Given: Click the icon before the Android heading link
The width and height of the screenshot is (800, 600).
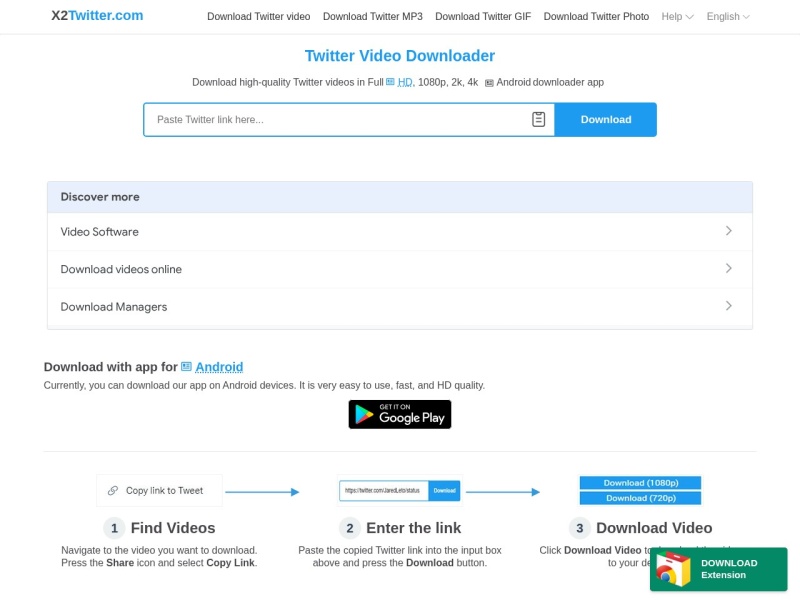Looking at the screenshot, I should tap(186, 367).
